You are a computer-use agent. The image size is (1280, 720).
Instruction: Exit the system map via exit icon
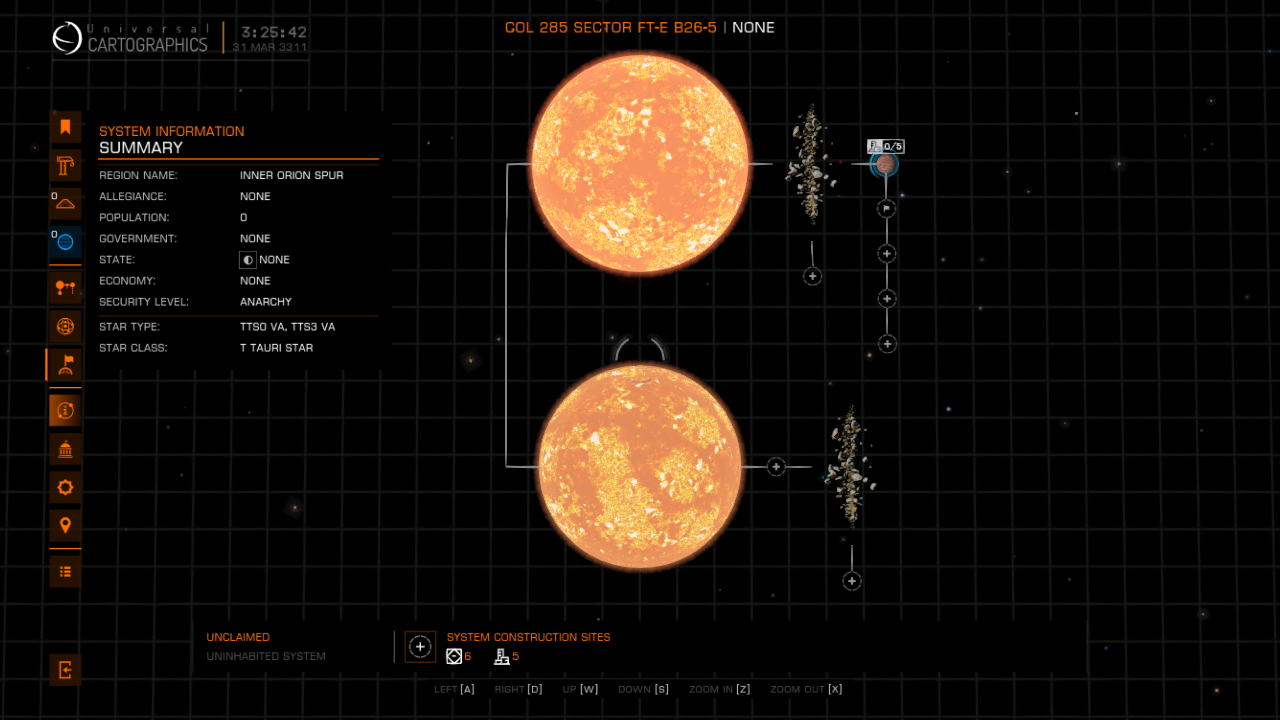[x=65, y=670]
